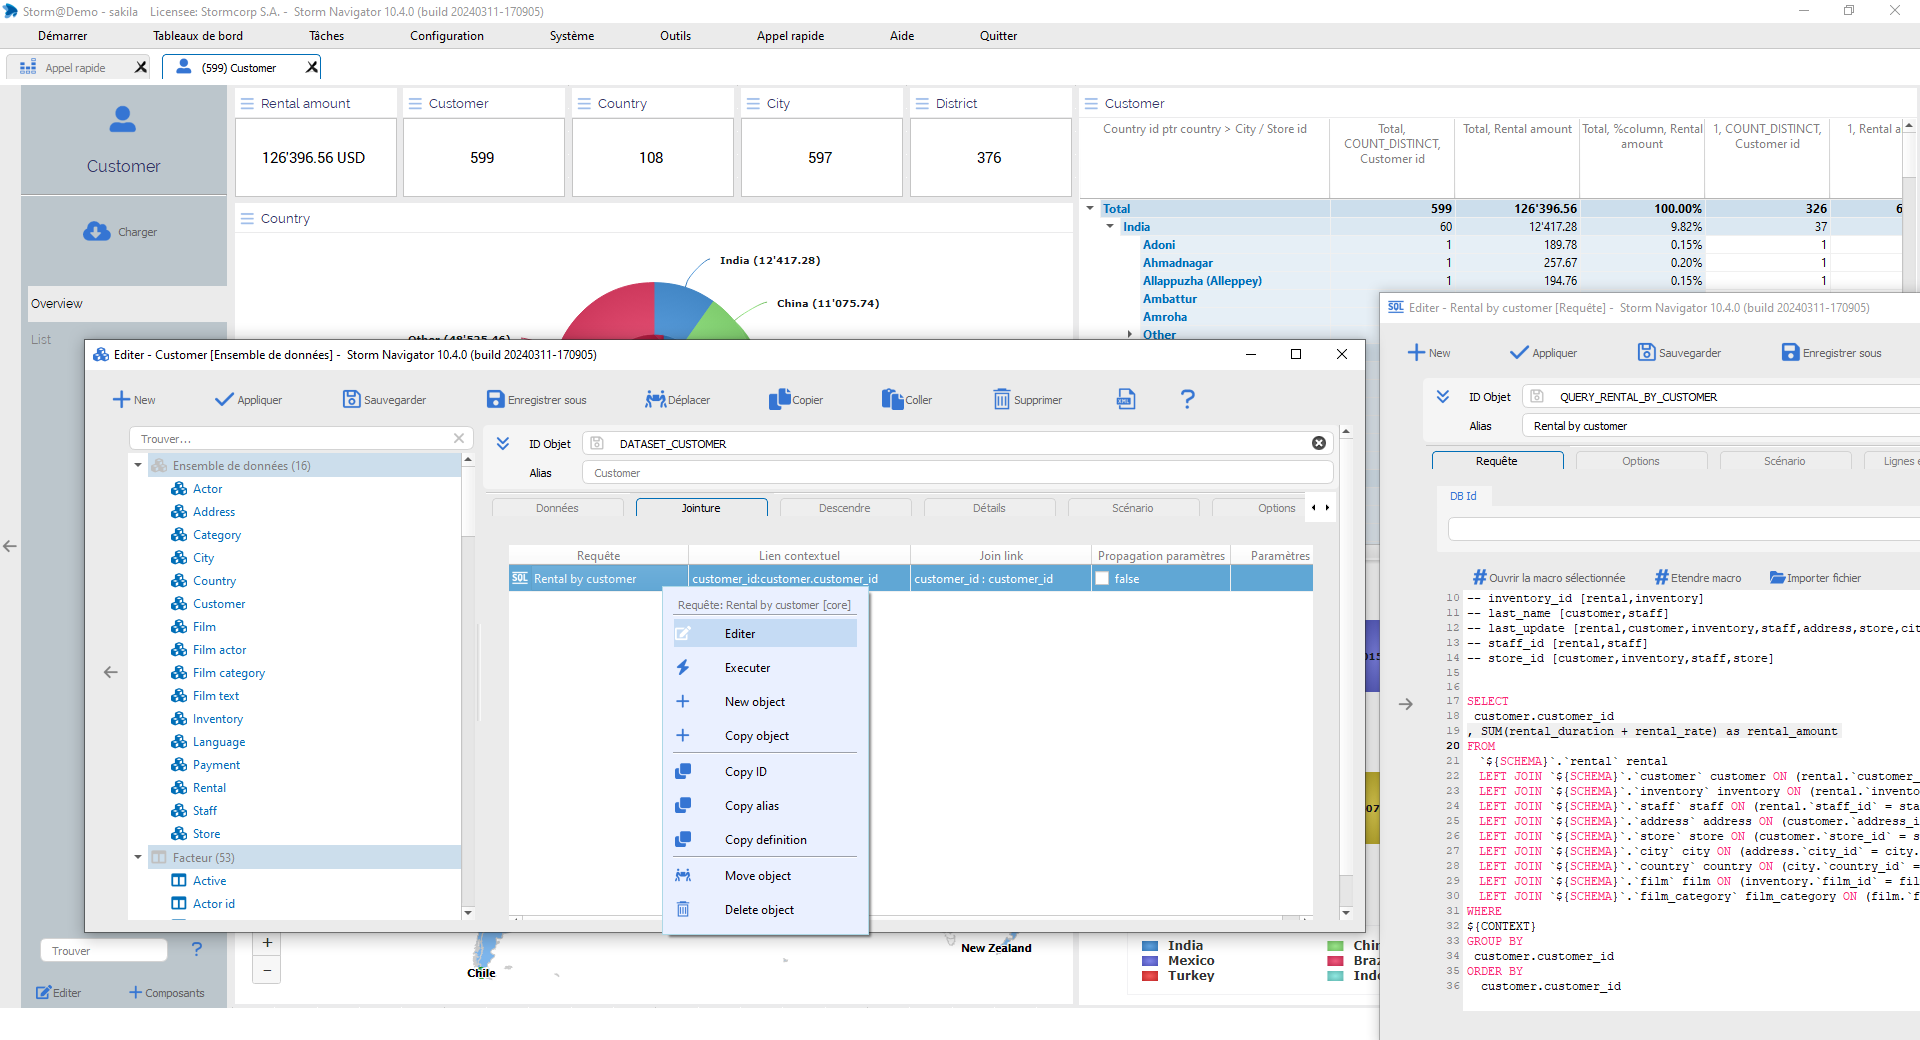Clear the Trouver search box in dataset tree

click(x=459, y=438)
